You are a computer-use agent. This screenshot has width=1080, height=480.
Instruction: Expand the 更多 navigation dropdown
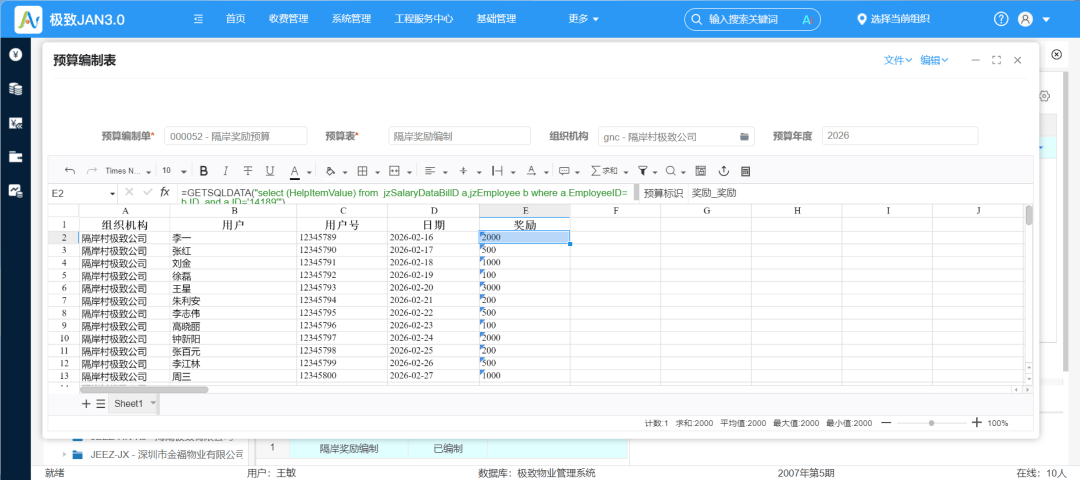tap(583, 19)
